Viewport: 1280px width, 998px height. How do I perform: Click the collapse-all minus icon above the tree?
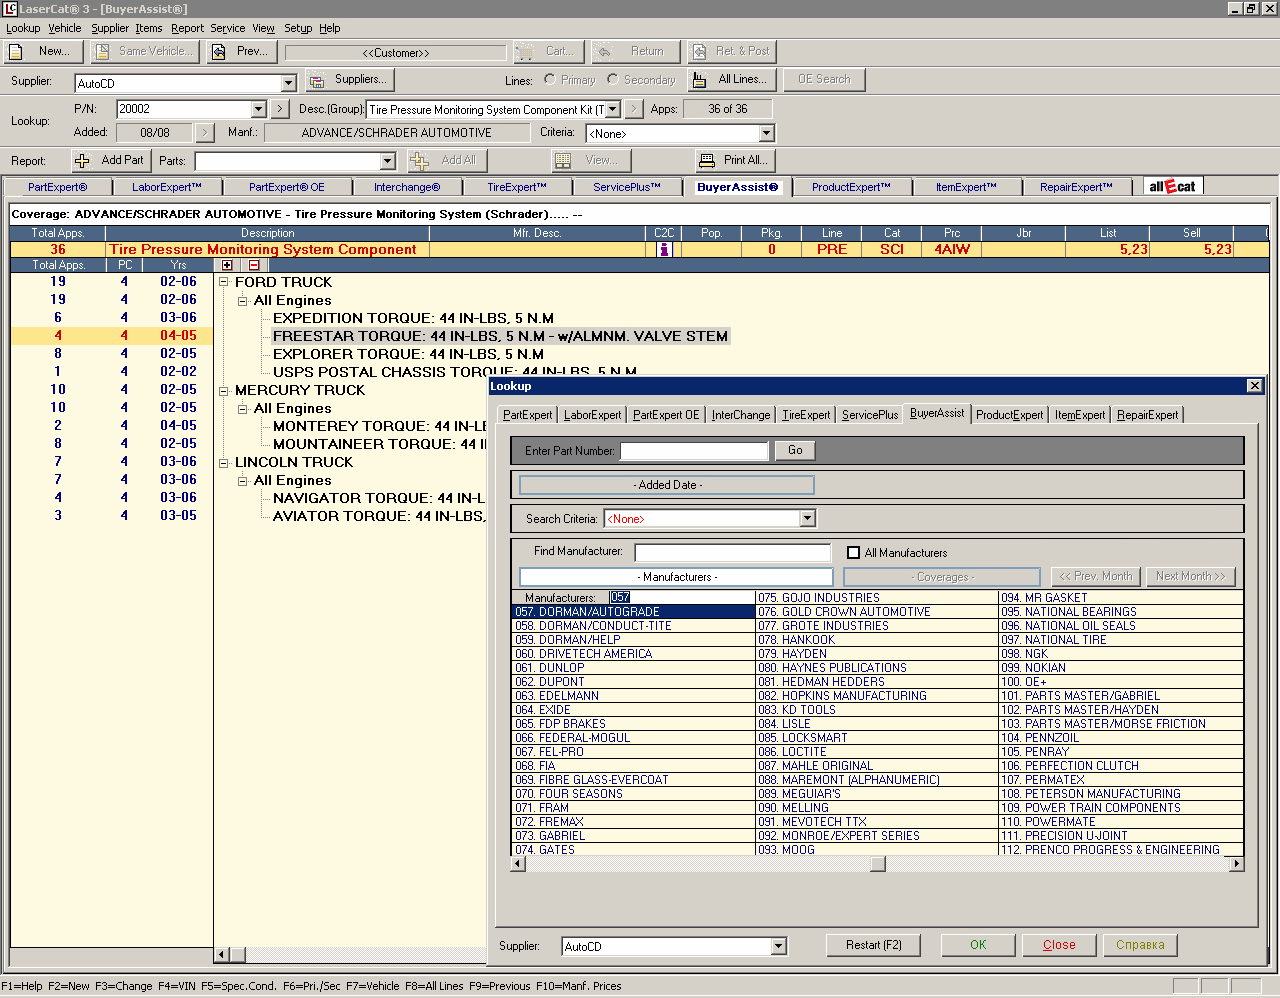[x=254, y=265]
